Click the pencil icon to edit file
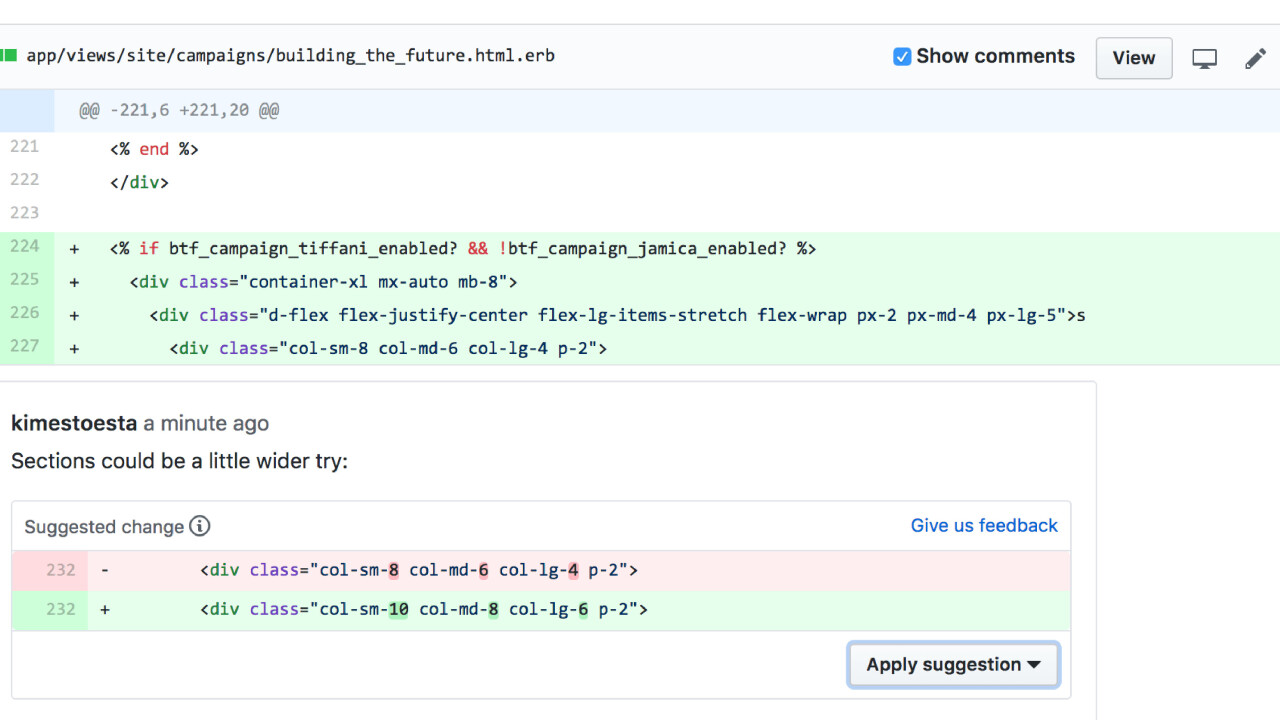 point(1255,58)
